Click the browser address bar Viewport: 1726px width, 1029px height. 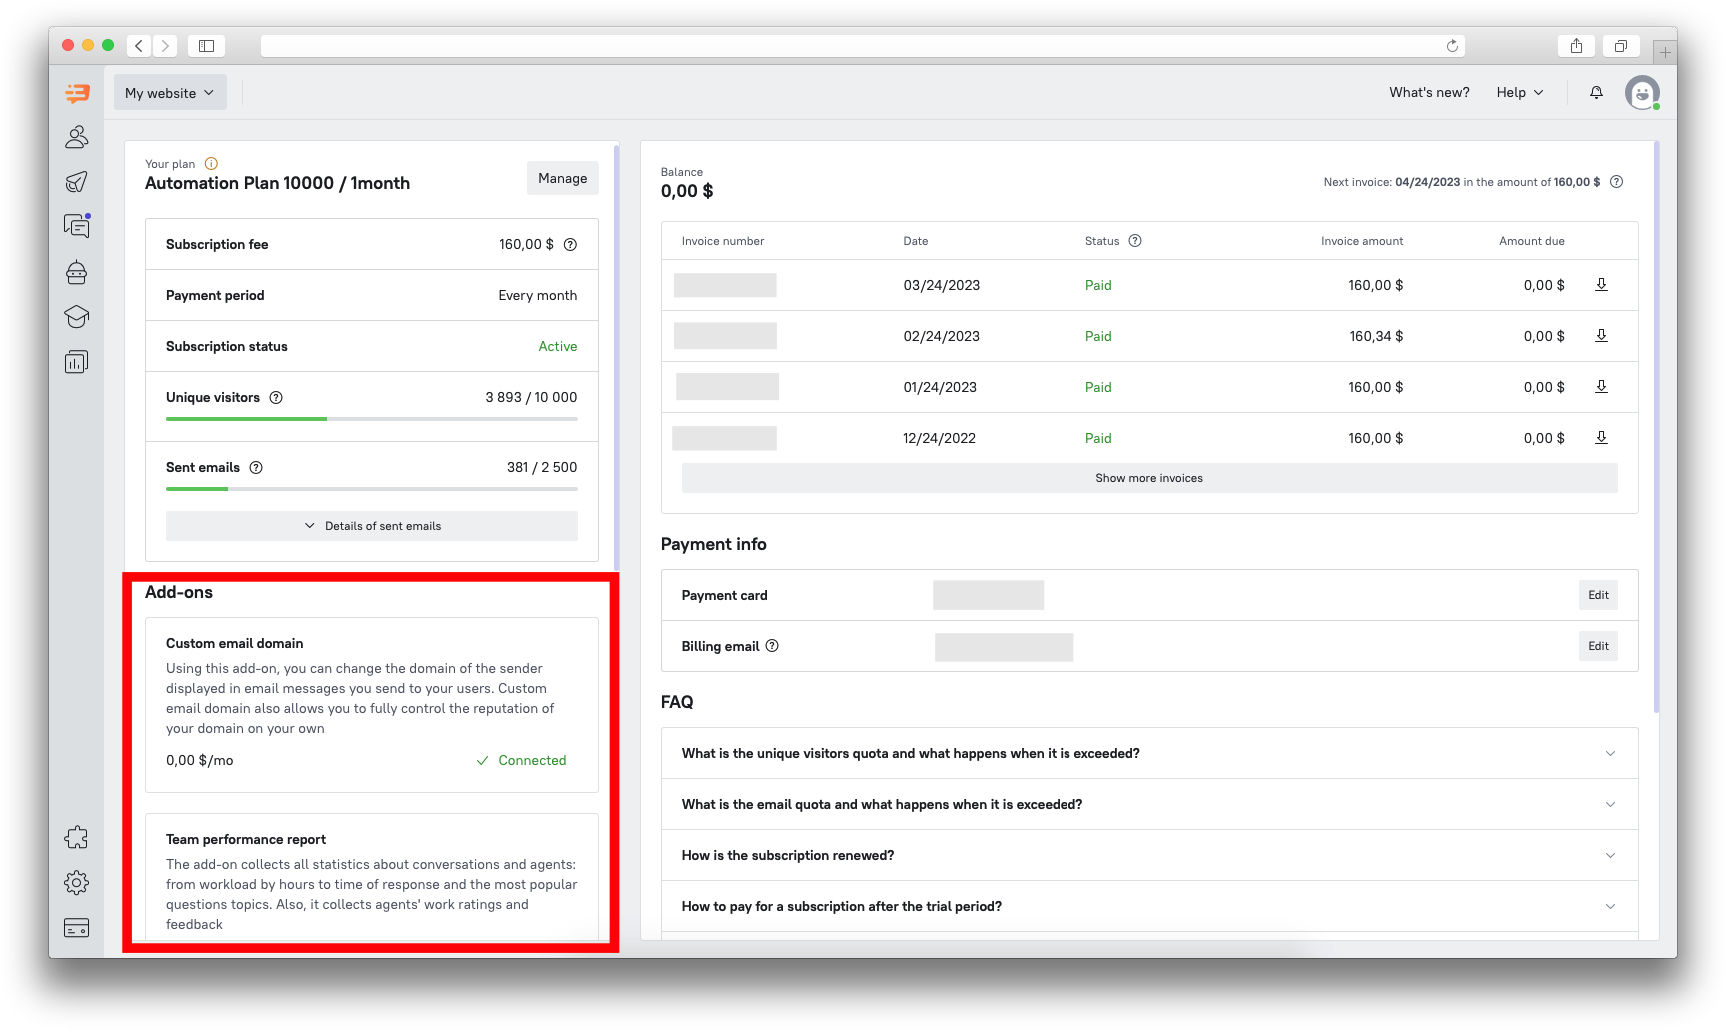pyautogui.click(x=863, y=46)
